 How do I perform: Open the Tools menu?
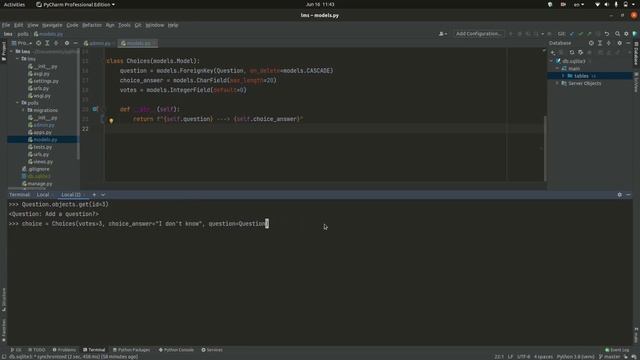coord(124,25)
